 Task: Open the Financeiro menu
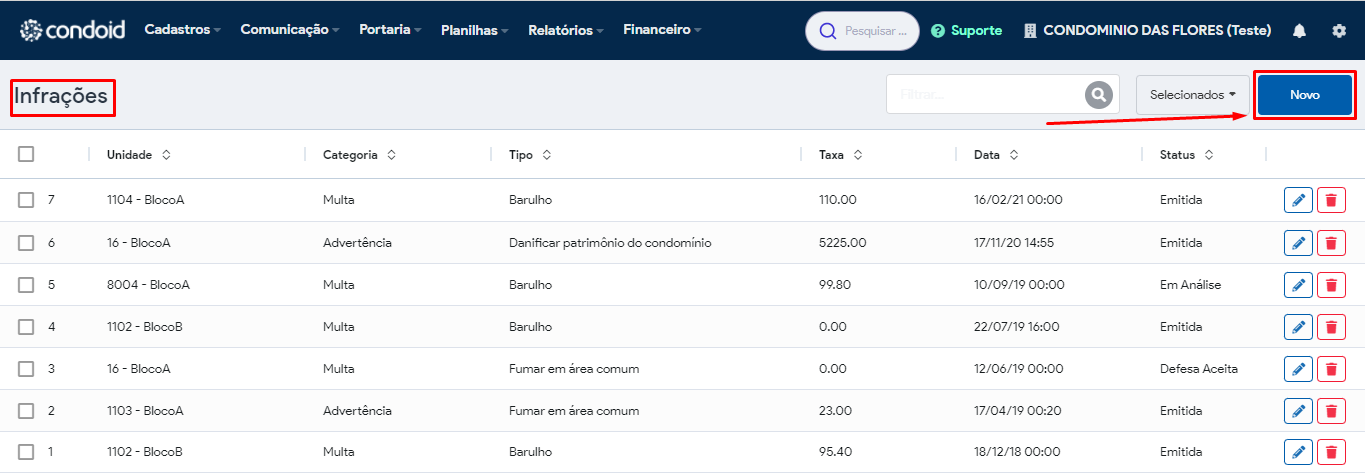pyautogui.click(x=662, y=30)
